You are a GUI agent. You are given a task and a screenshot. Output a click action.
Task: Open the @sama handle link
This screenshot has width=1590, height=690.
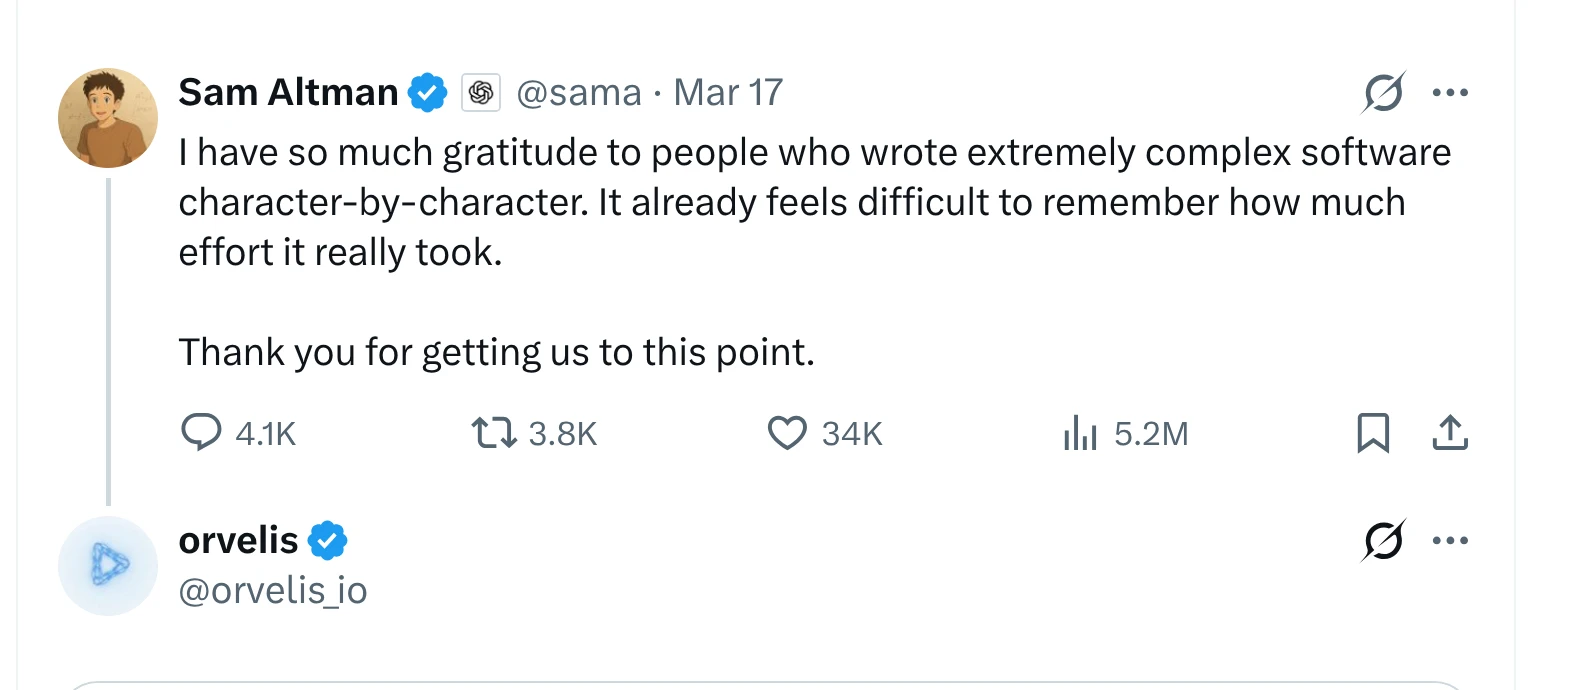click(x=579, y=93)
